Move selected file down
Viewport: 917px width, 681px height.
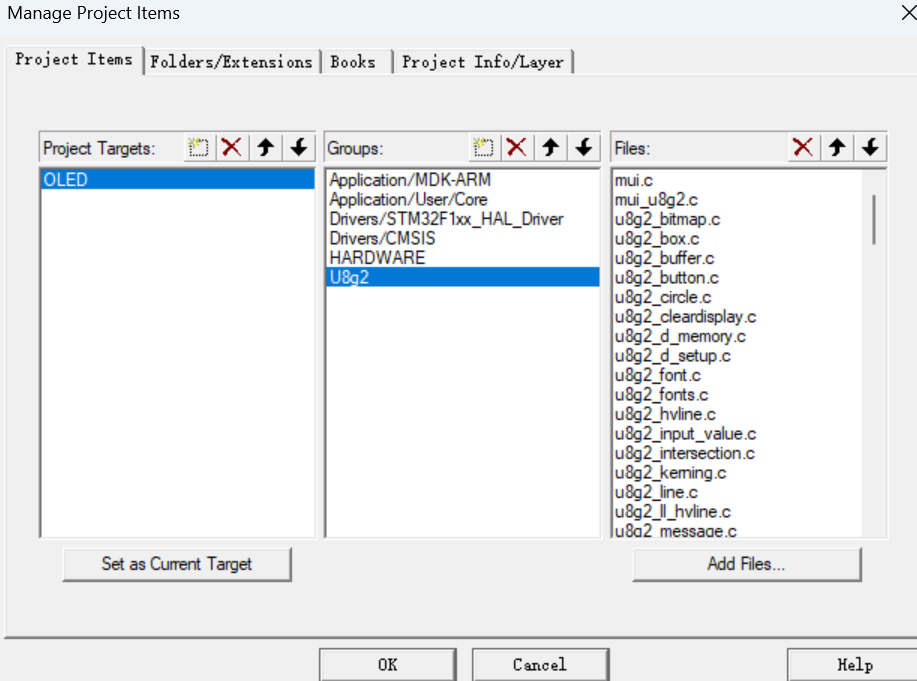(x=870, y=147)
